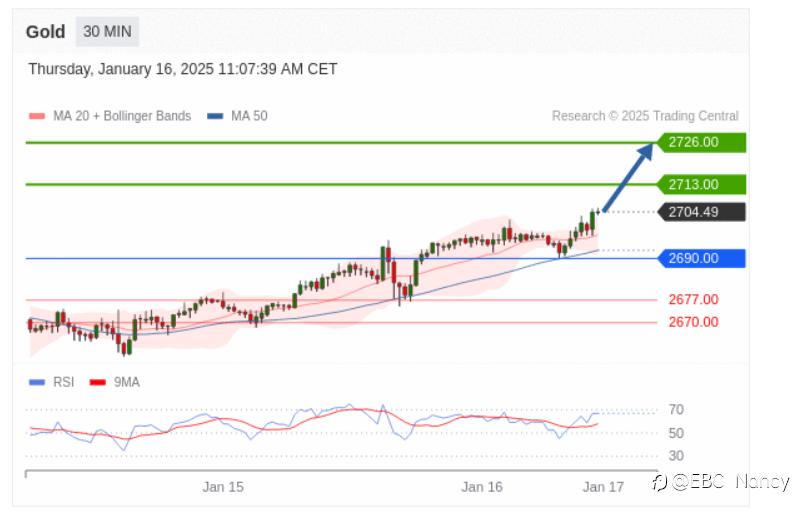Click the MA 50 legend swatch
Viewport: 799px width, 515px height.
point(215,116)
